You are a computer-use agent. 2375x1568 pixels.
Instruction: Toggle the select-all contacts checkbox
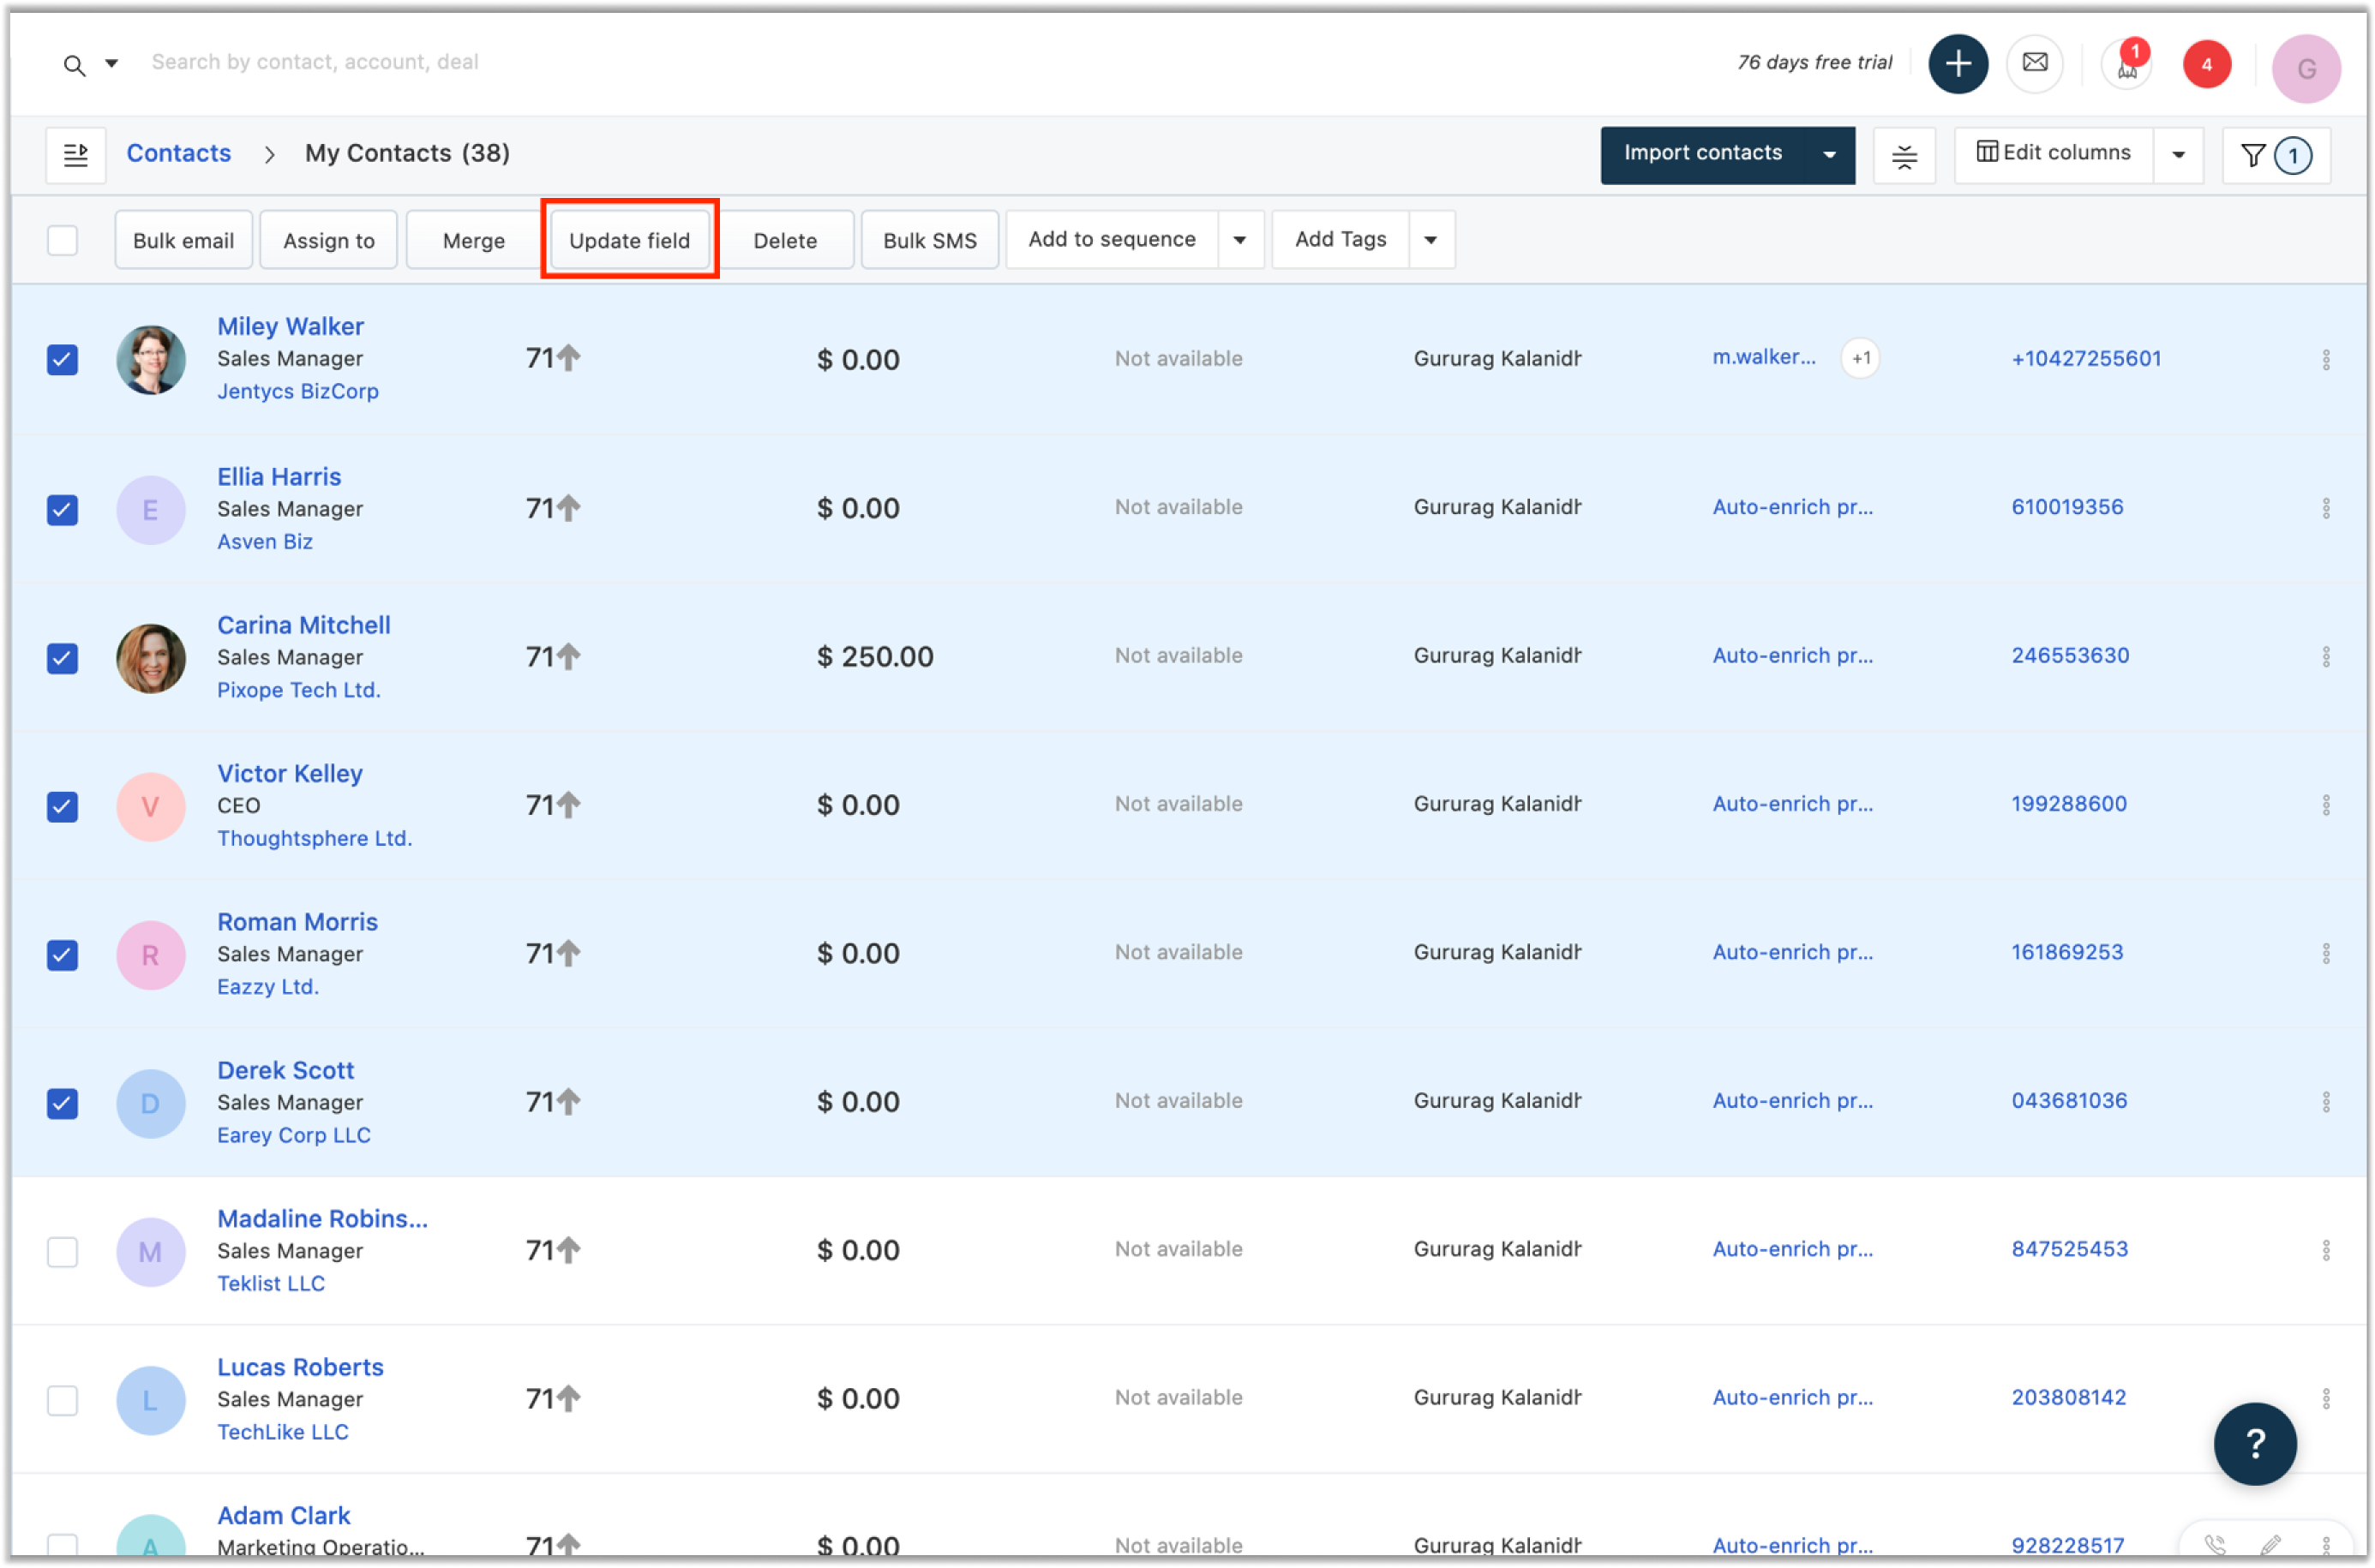coord(62,240)
